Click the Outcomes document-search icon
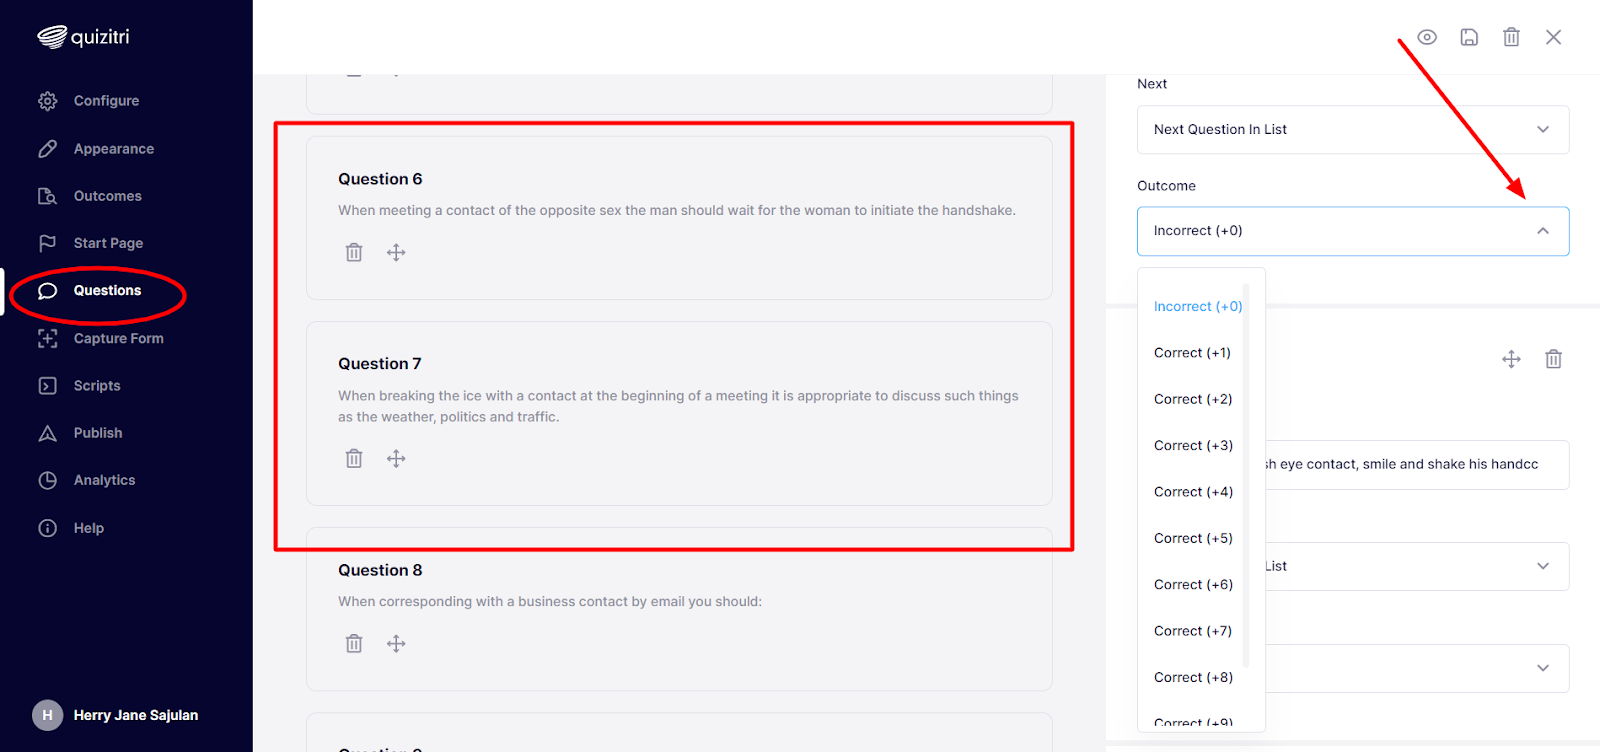 (47, 196)
